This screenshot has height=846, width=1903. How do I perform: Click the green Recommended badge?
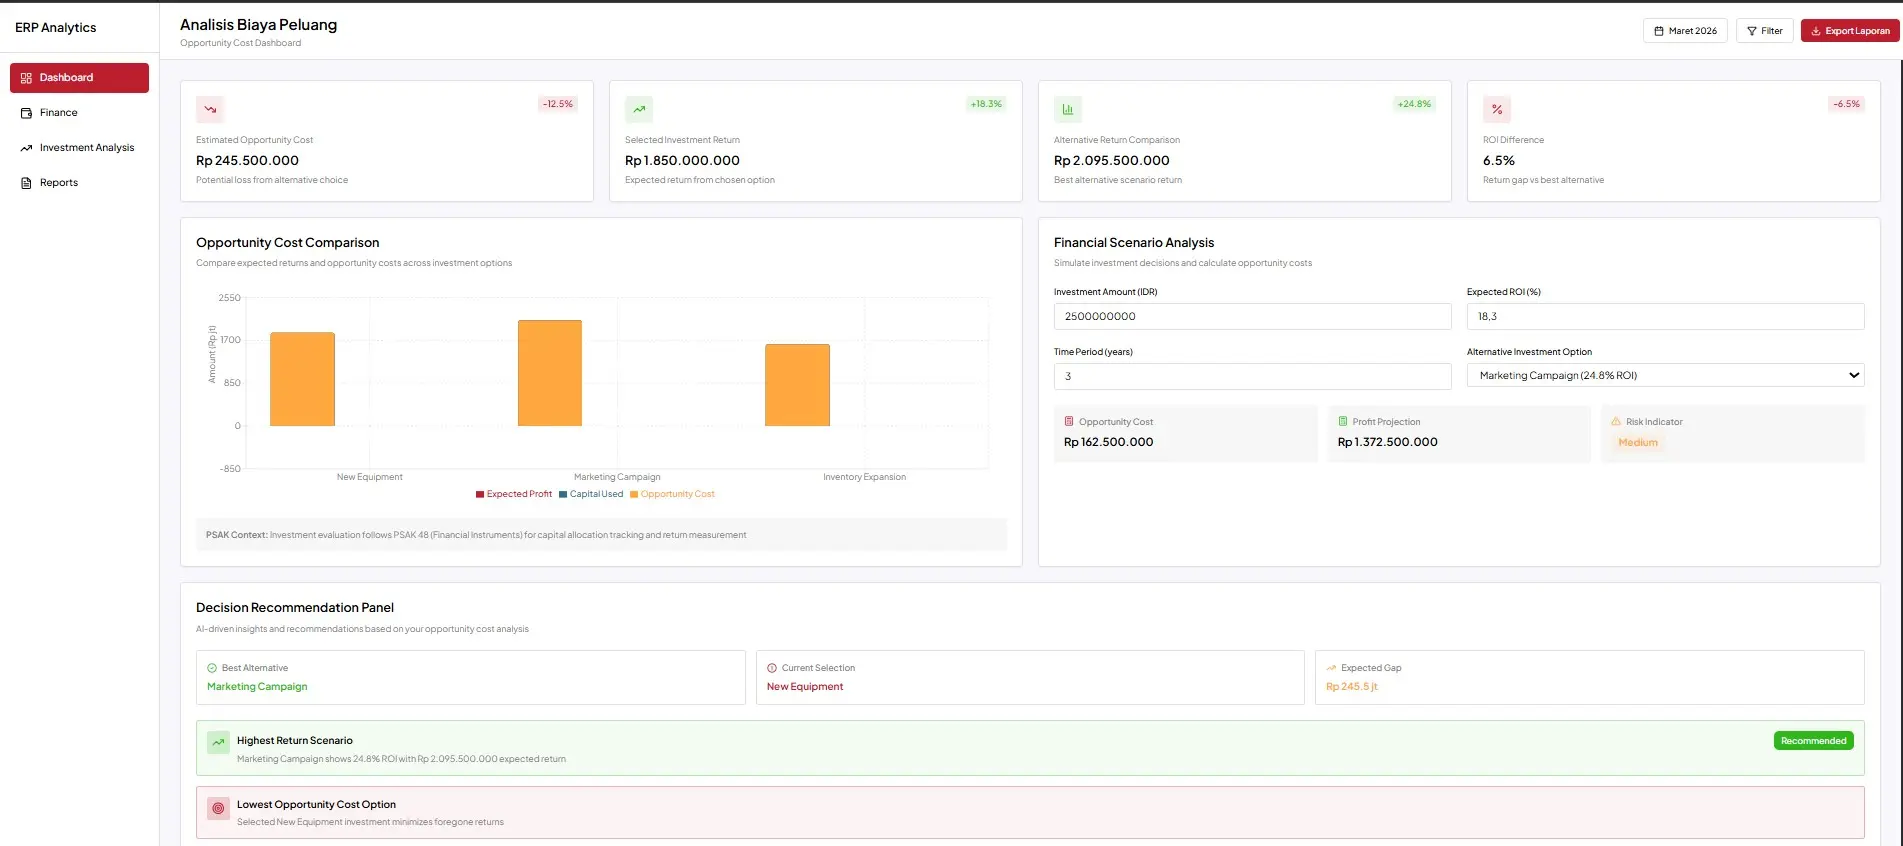[x=1813, y=741]
